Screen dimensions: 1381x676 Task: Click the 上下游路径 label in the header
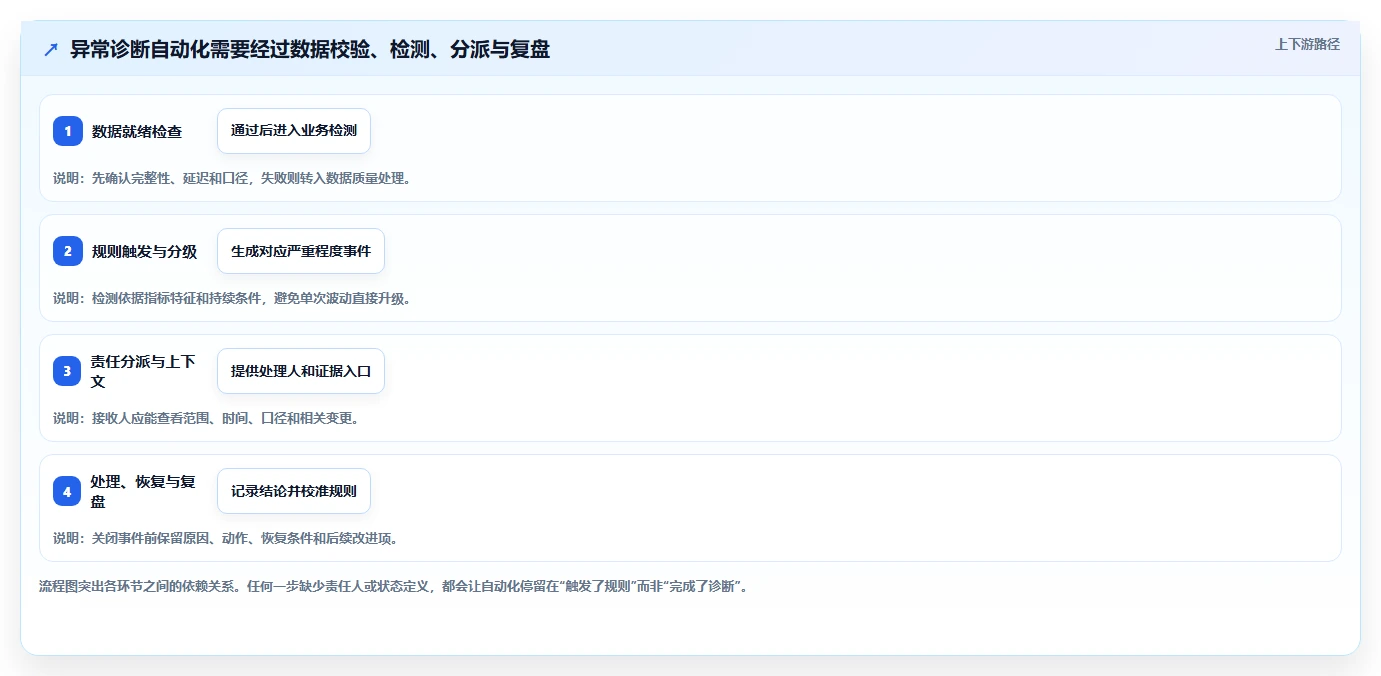tap(1307, 44)
